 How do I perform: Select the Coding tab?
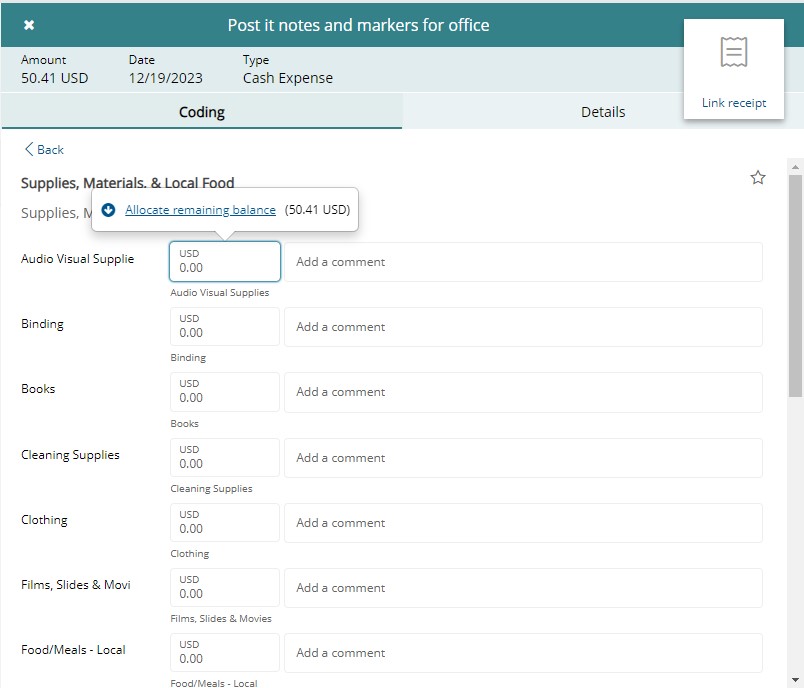point(201,112)
